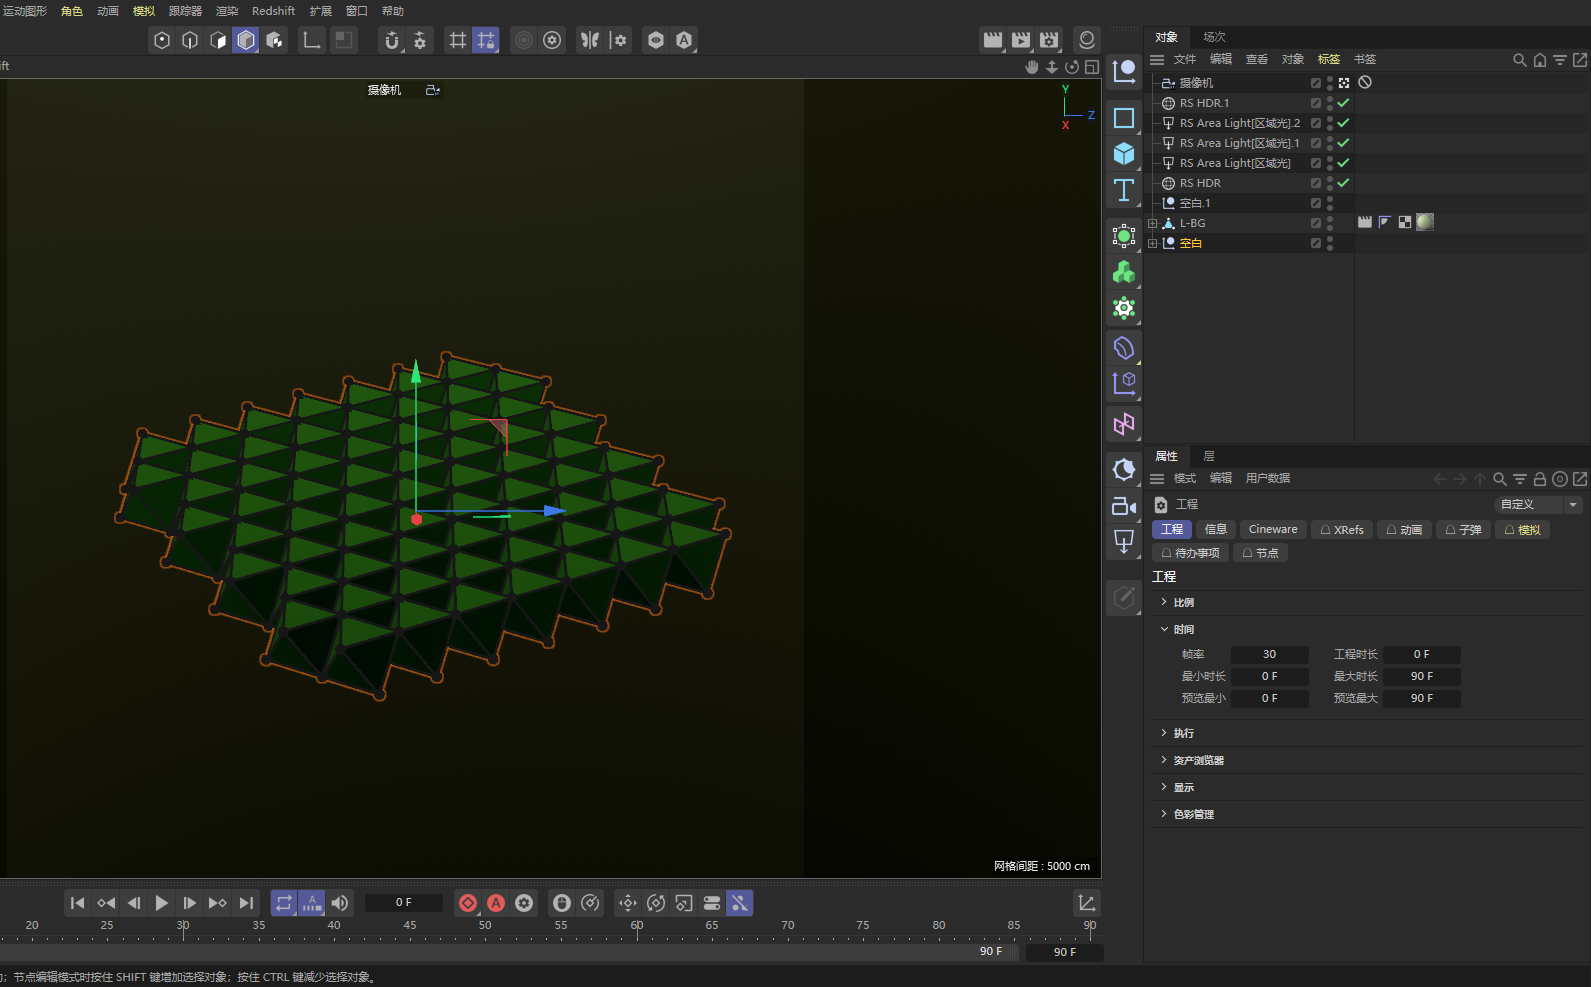Open the 自定义 dropdown in attributes panel
Viewport: 1591px width, 987px height.
(1538, 505)
